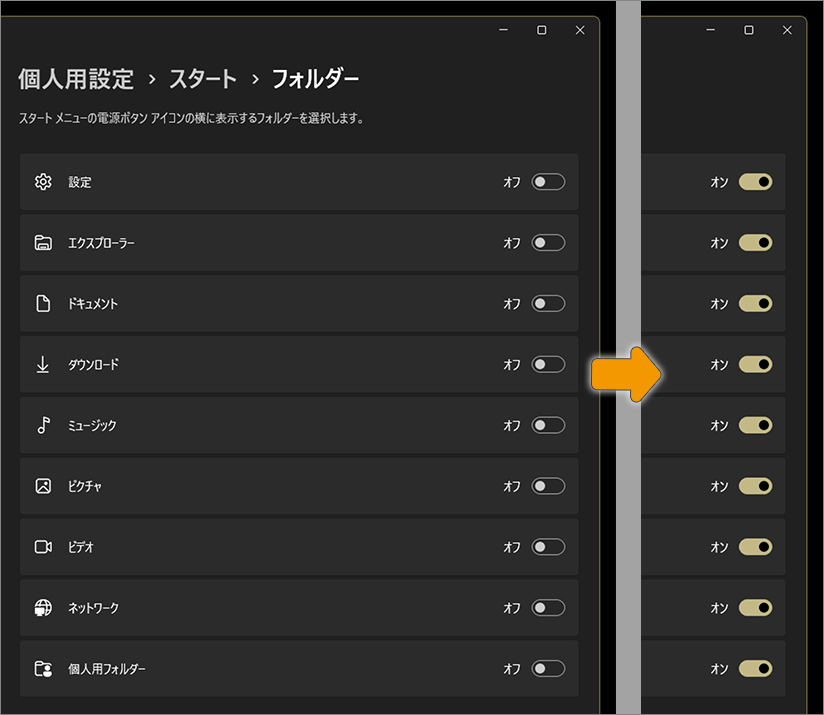Turn on the エクスプローラー toggle in left window
The image size is (824, 715).
(x=548, y=243)
